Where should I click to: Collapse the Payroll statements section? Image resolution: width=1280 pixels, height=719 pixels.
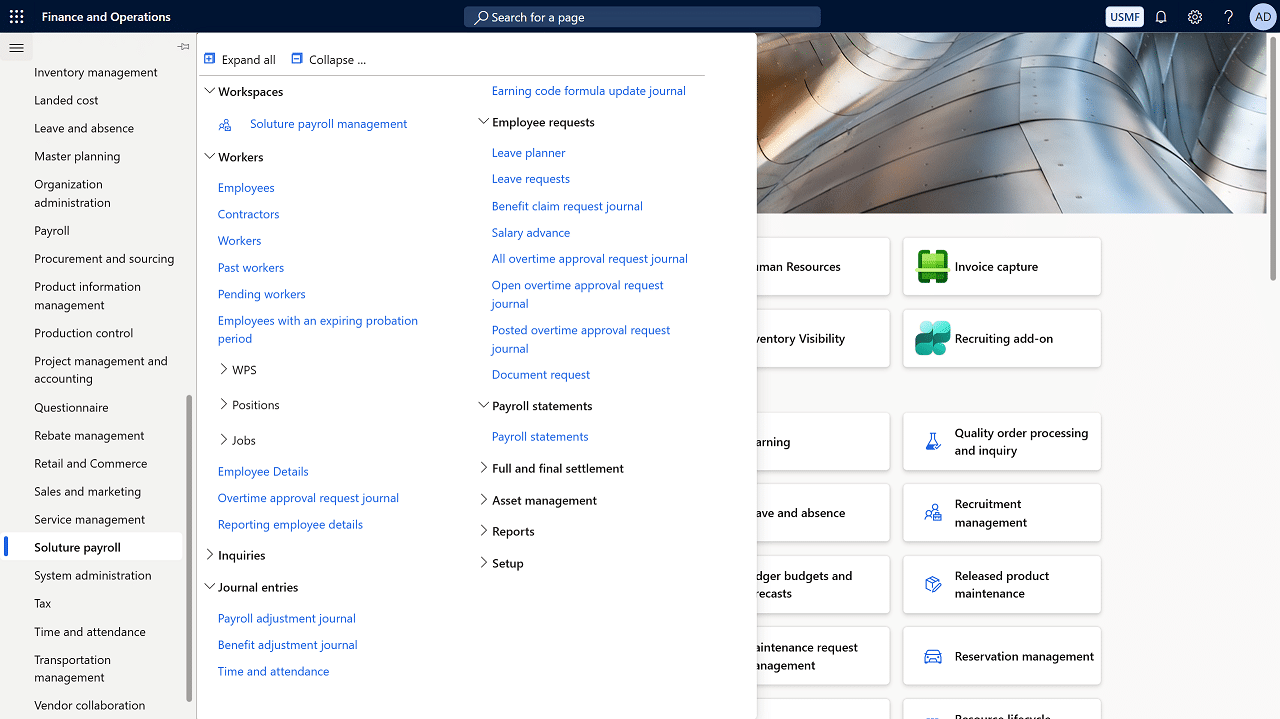coord(484,406)
